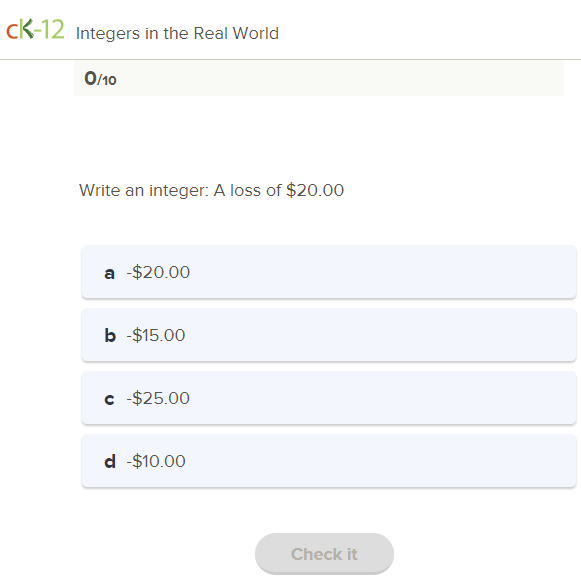This screenshot has height=578, width=581.
Task: Click the $20.00 amount in the question
Action: tap(315, 190)
